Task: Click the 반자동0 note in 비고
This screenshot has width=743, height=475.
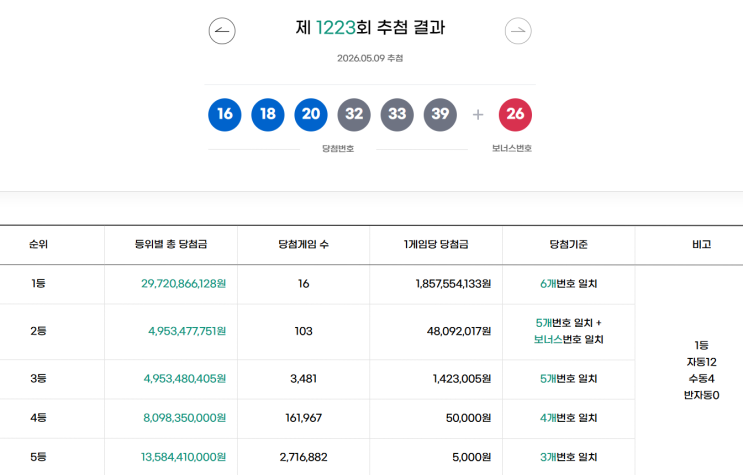Action: point(701,395)
